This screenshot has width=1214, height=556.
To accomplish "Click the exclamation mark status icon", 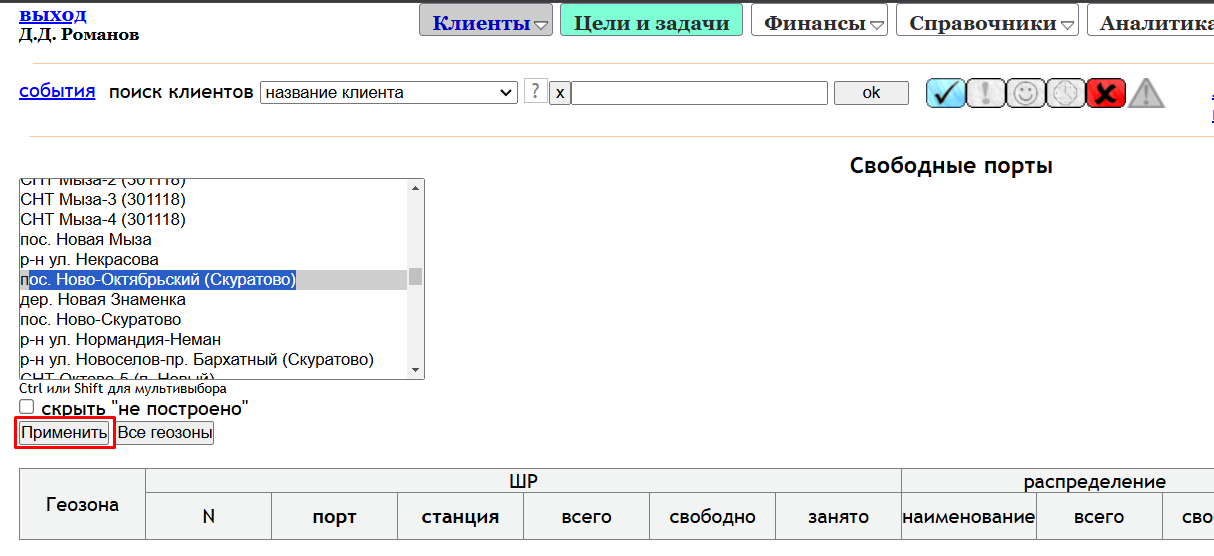I will (985, 93).
